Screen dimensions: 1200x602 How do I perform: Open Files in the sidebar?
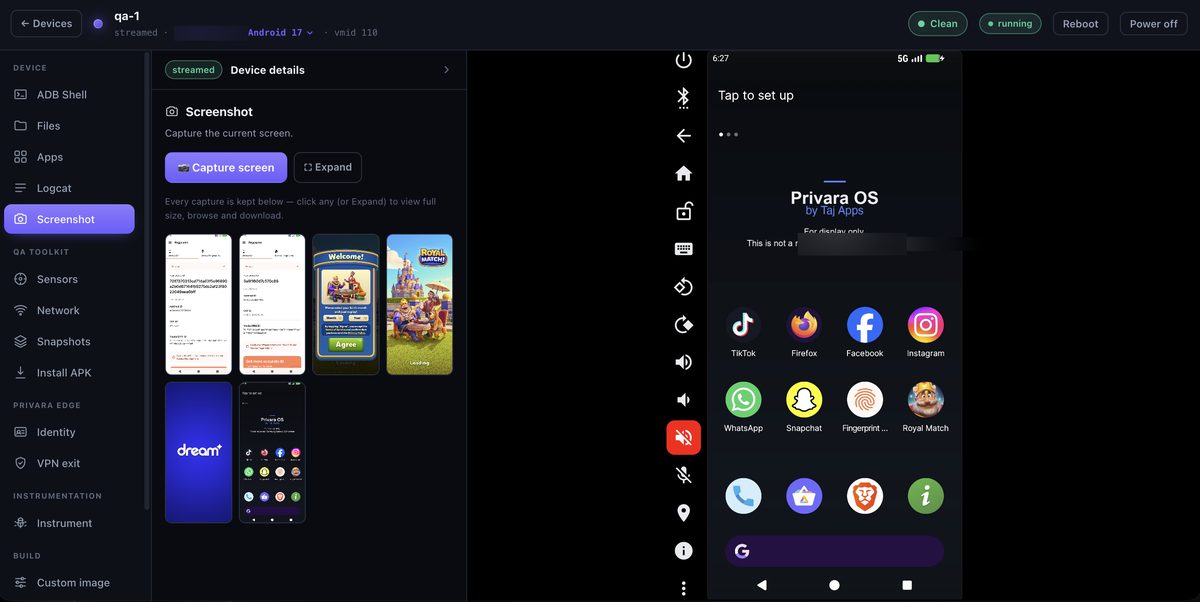pyautogui.click(x=69, y=126)
